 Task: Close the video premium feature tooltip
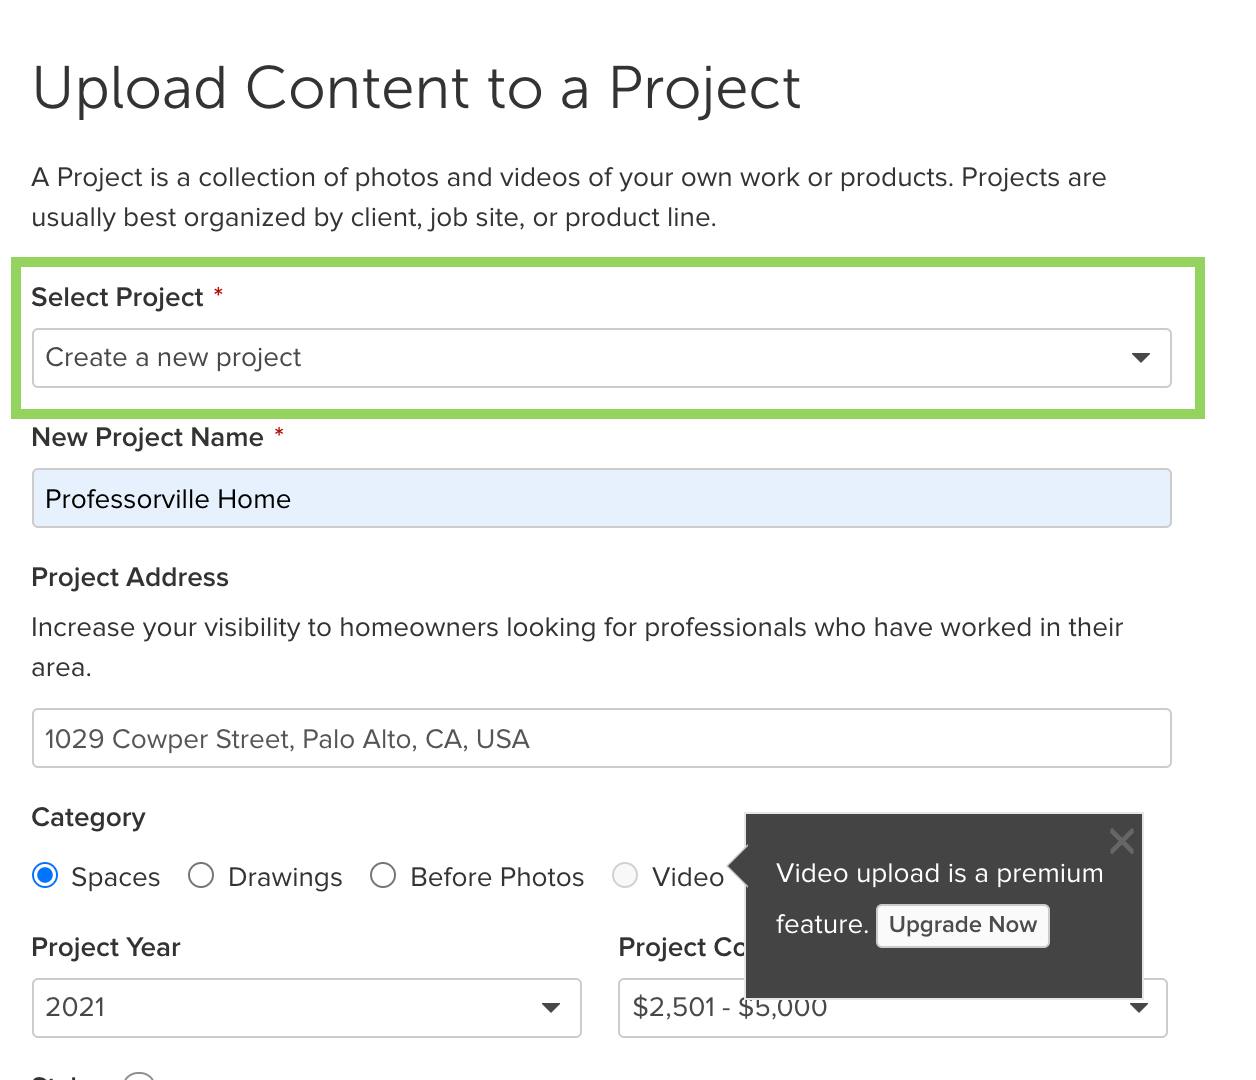[1122, 841]
